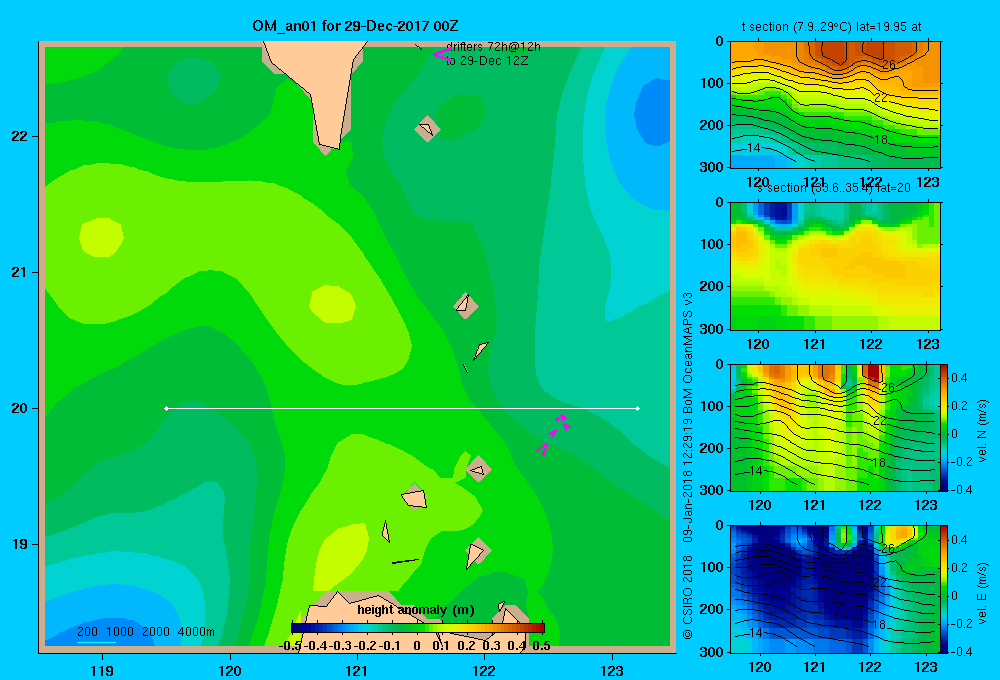
Task: Click the vel. E section plot
Action: pyautogui.click(x=835, y=589)
